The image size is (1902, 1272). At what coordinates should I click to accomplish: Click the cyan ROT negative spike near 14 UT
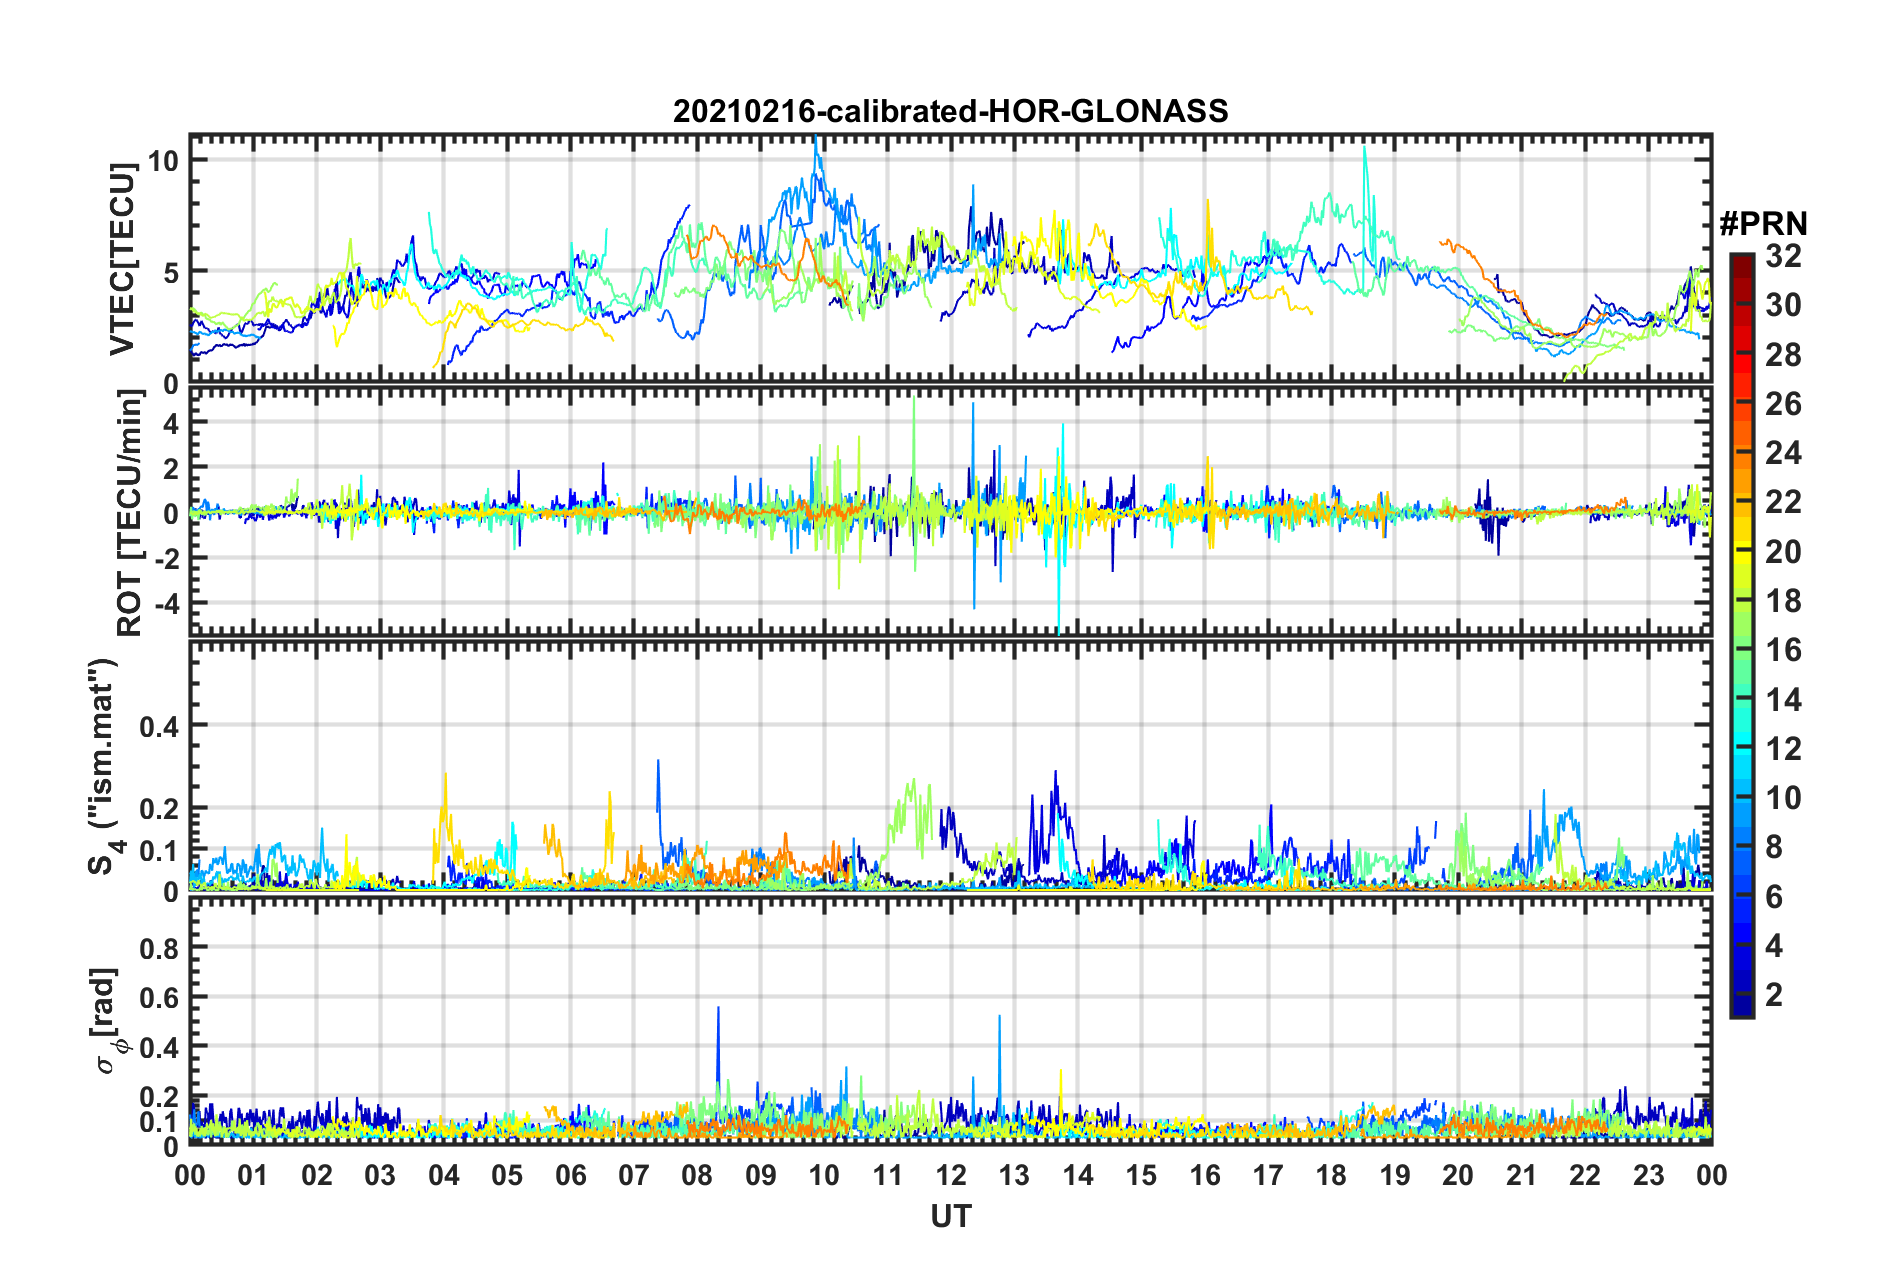tap(1058, 610)
